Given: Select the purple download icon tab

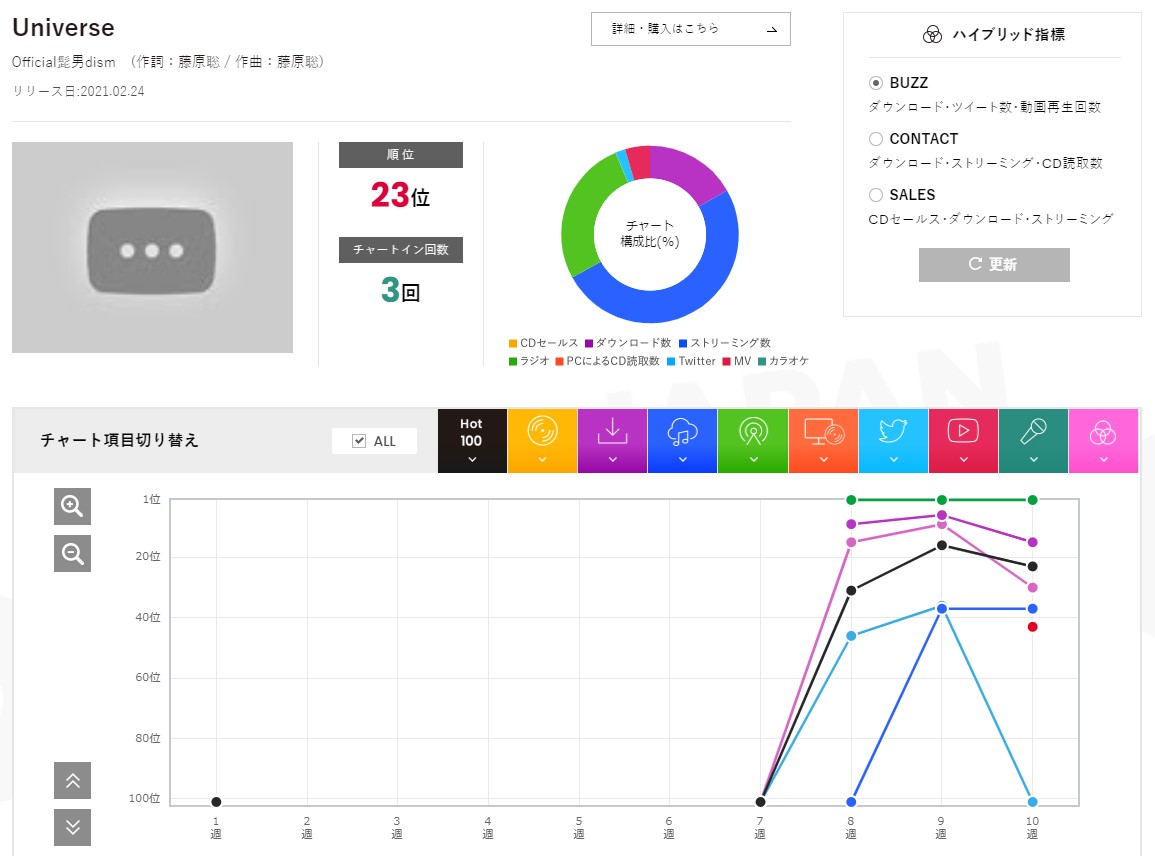Looking at the screenshot, I should pos(612,441).
